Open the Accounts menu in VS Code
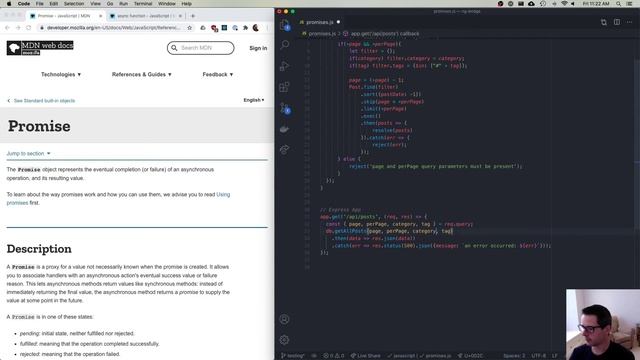The image size is (640, 360). [x=284, y=319]
